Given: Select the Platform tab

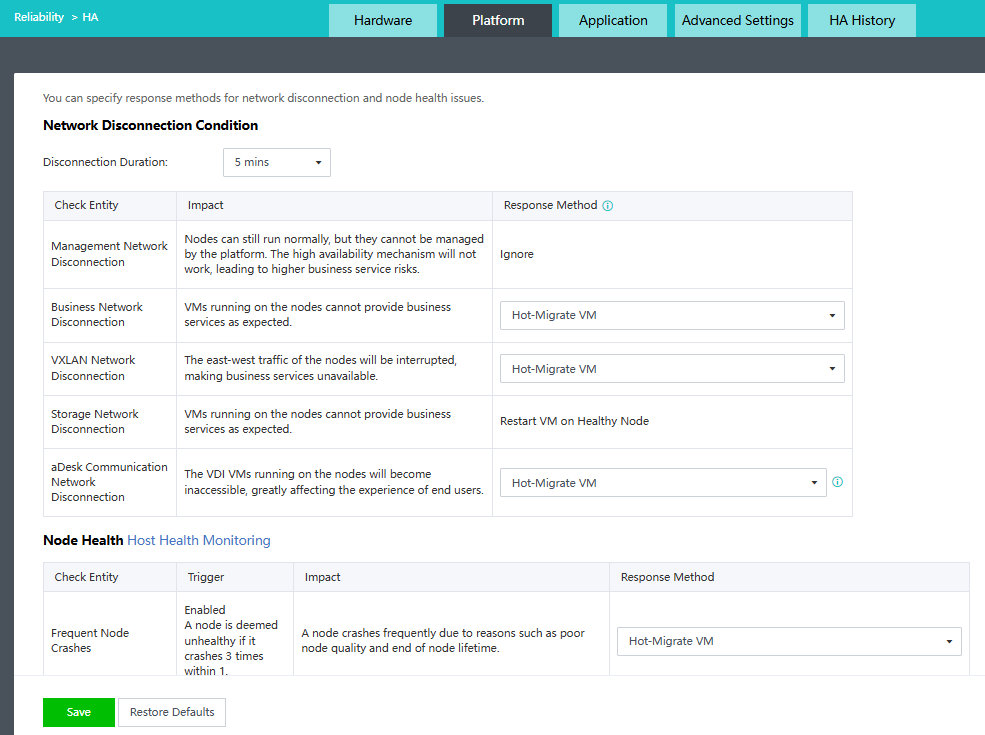Looking at the screenshot, I should coord(498,20).
